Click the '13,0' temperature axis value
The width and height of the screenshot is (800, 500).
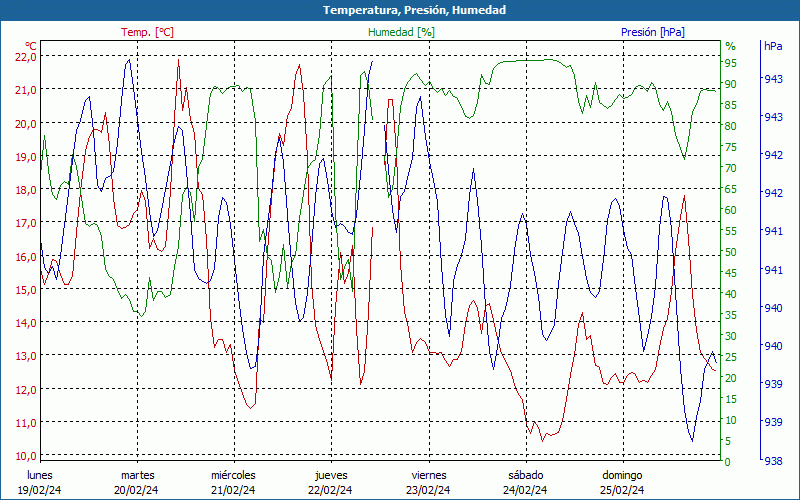[26, 356]
